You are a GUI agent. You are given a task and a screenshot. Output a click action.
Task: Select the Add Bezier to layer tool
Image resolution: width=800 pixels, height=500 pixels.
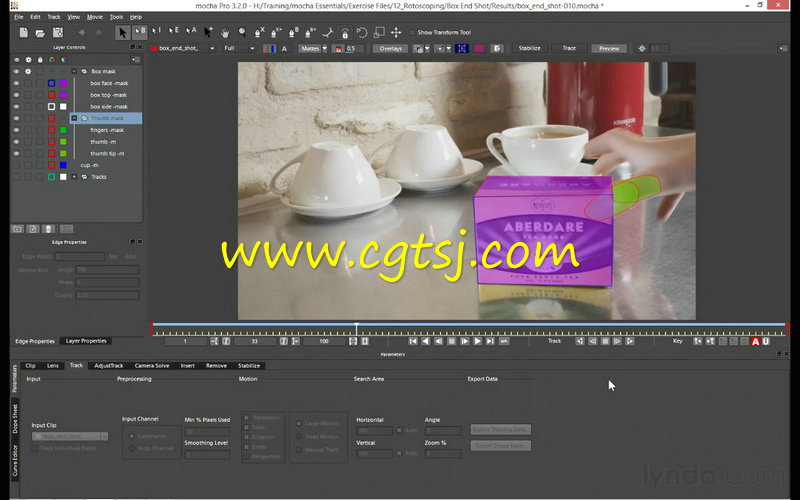[x=310, y=33]
